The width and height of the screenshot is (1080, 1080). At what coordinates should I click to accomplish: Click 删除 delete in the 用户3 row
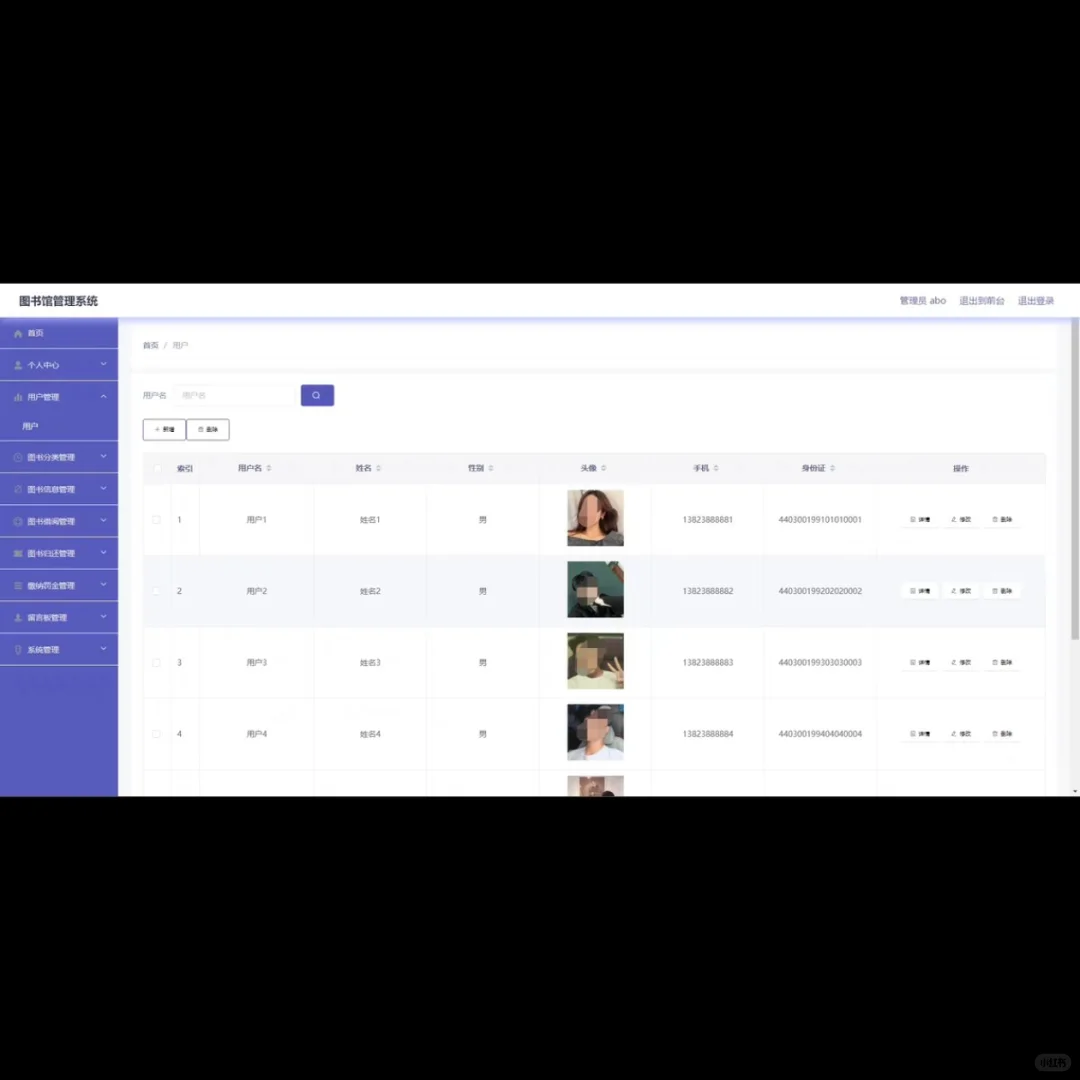pyautogui.click(x=1001, y=663)
